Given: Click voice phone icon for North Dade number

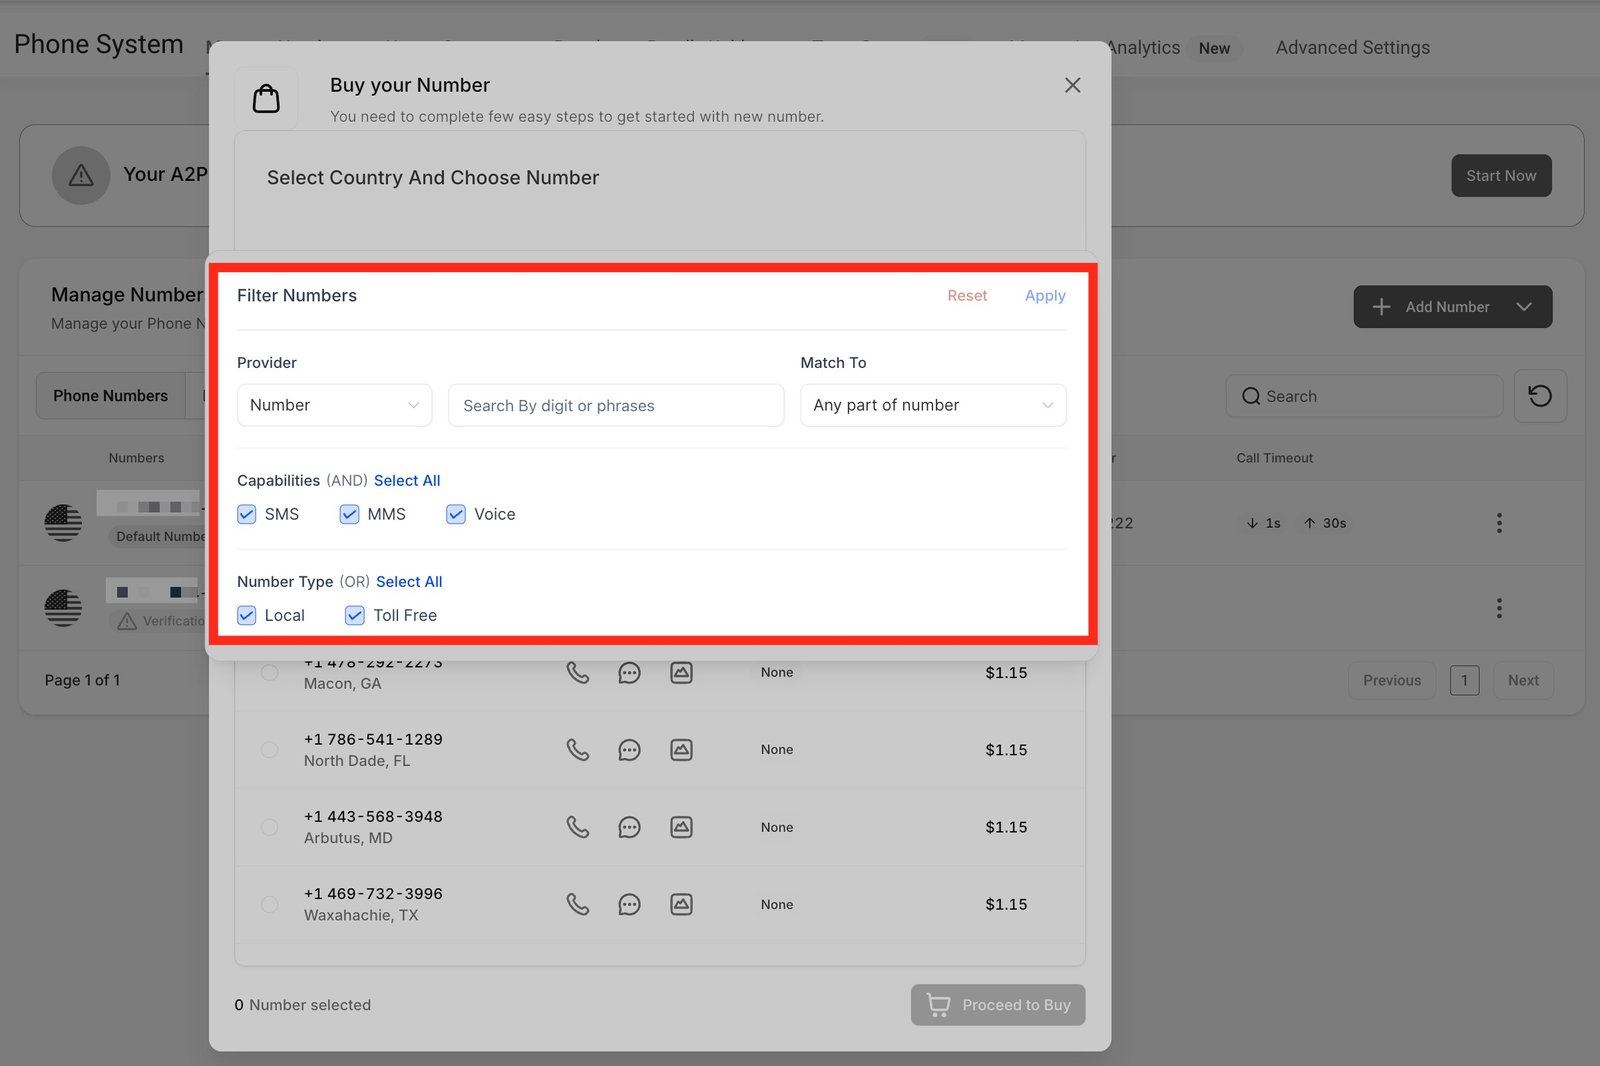Looking at the screenshot, I should coord(578,749).
